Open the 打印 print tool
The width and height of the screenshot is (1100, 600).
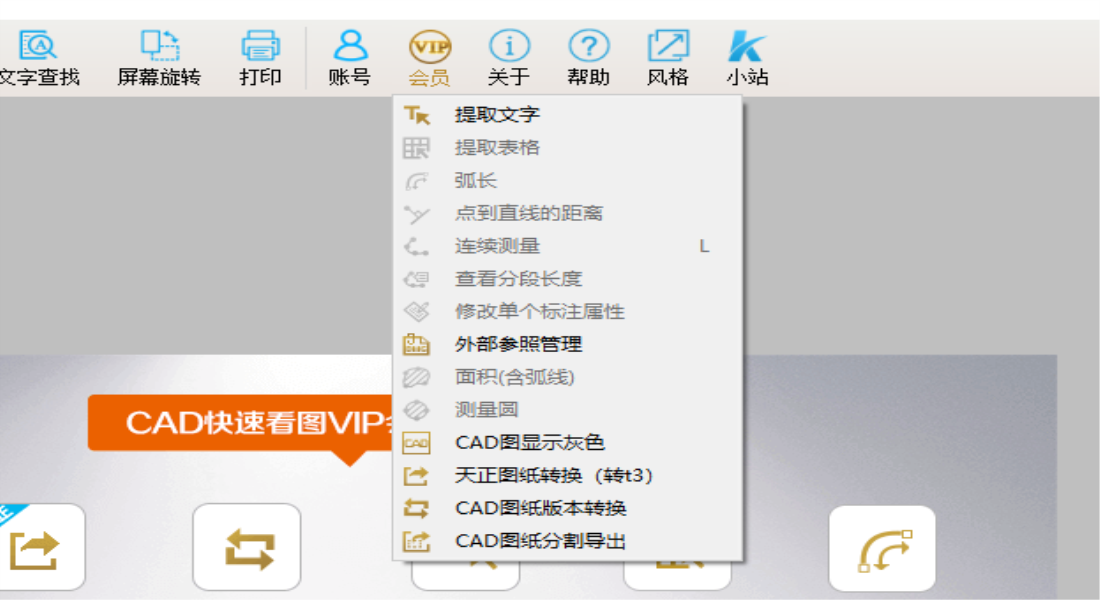(x=260, y=47)
